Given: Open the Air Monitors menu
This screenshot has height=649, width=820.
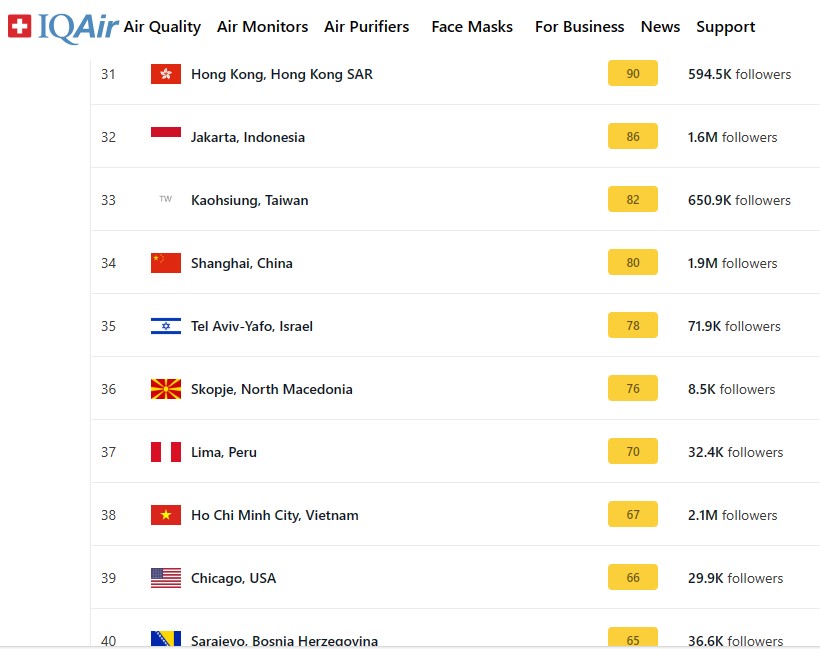Looking at the screenshot, I should click(262, 27).
